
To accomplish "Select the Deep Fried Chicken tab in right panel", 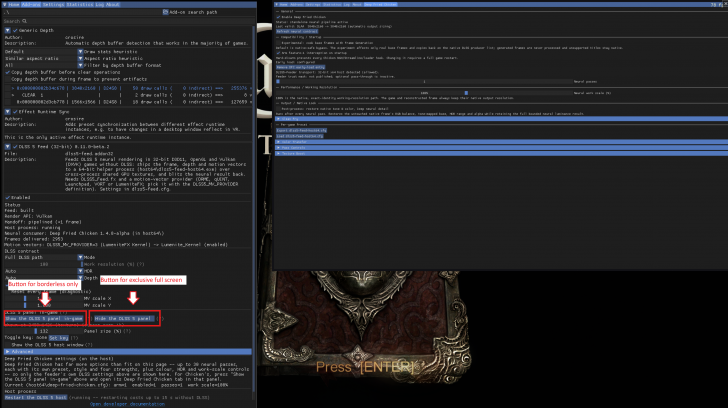I will tap(380, 4).
